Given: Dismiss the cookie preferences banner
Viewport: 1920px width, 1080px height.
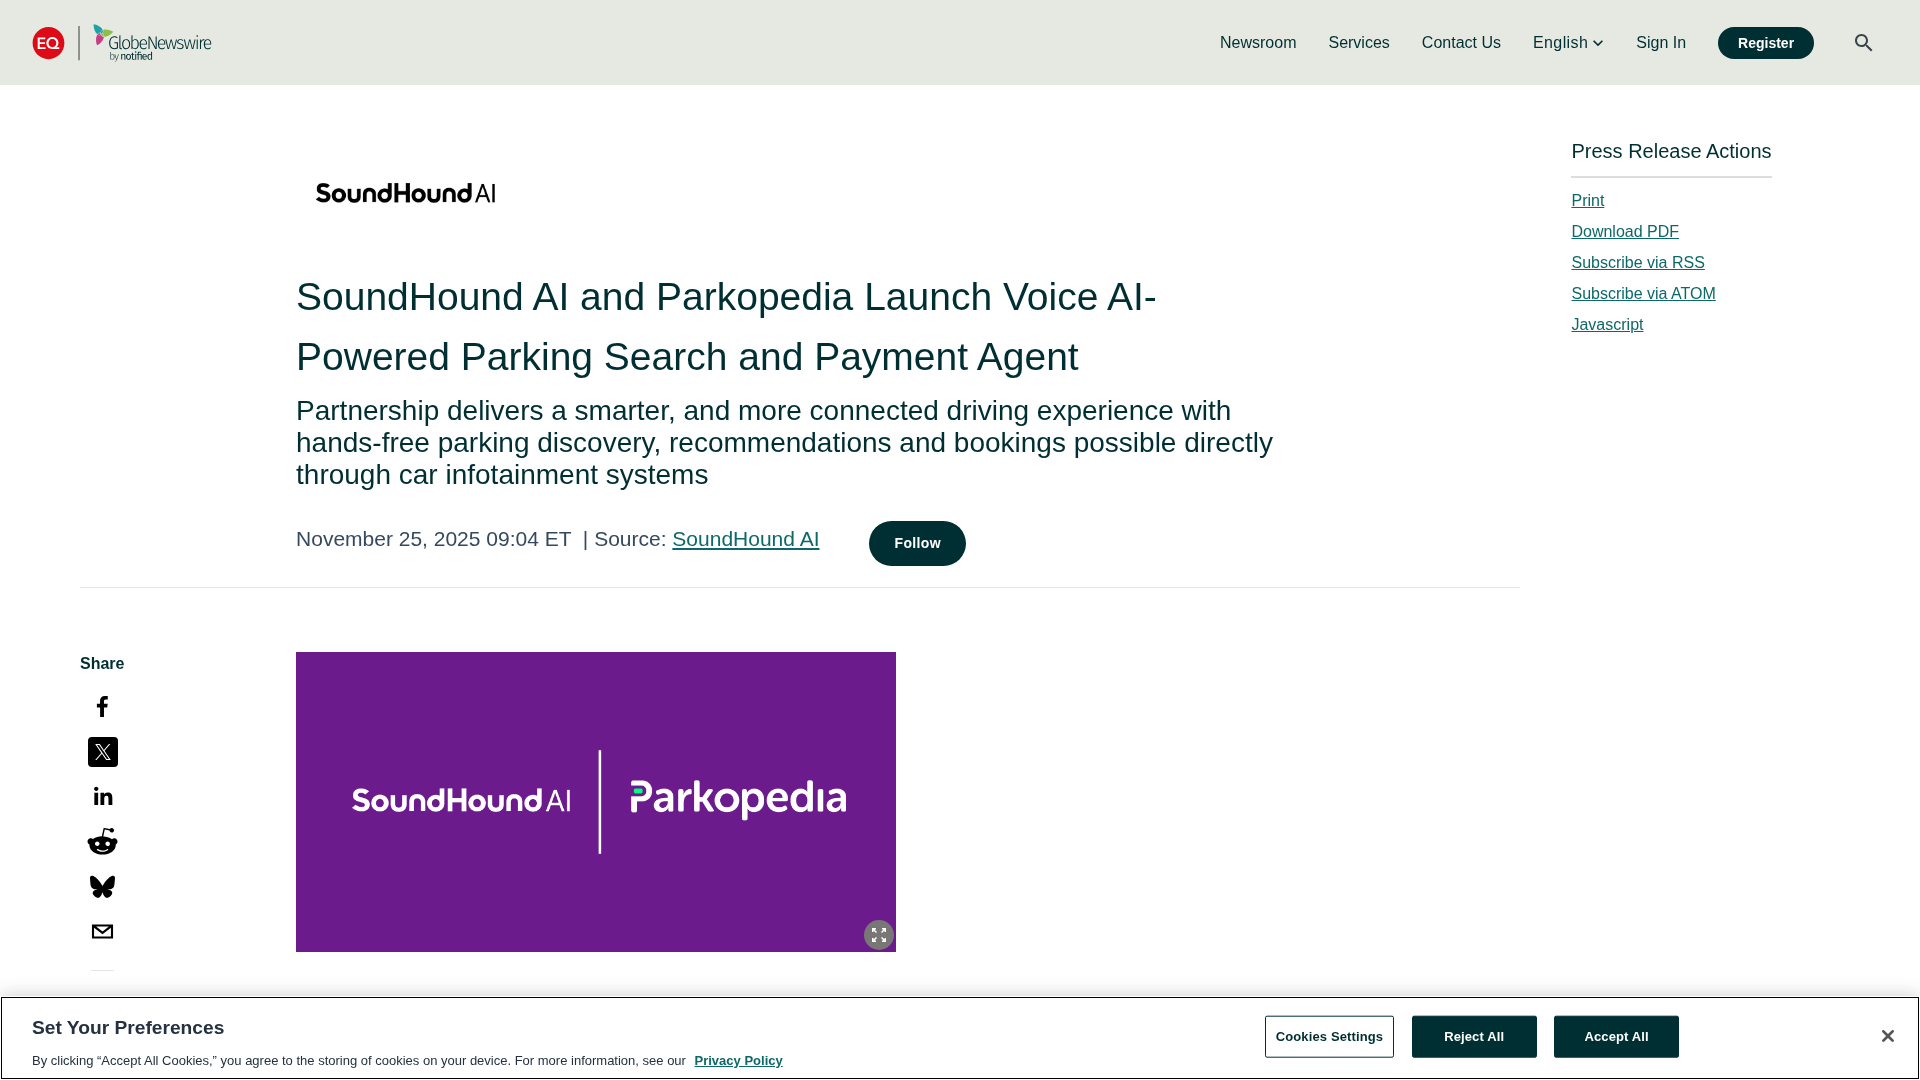Looking at the screenshot, I should pyautogui.click(x=1887, y=1036).
